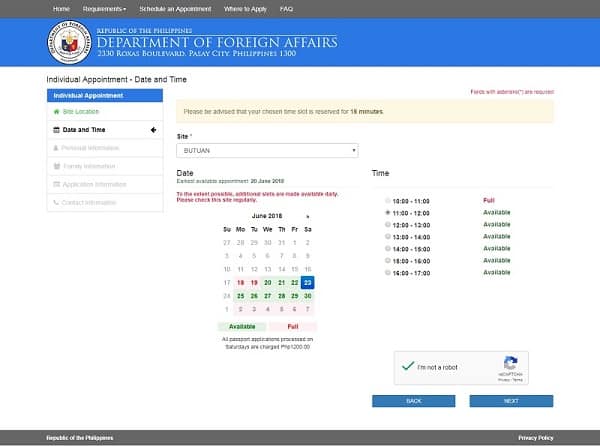Open the Application Information step
600x446 pixels.
tap(105, 184)
